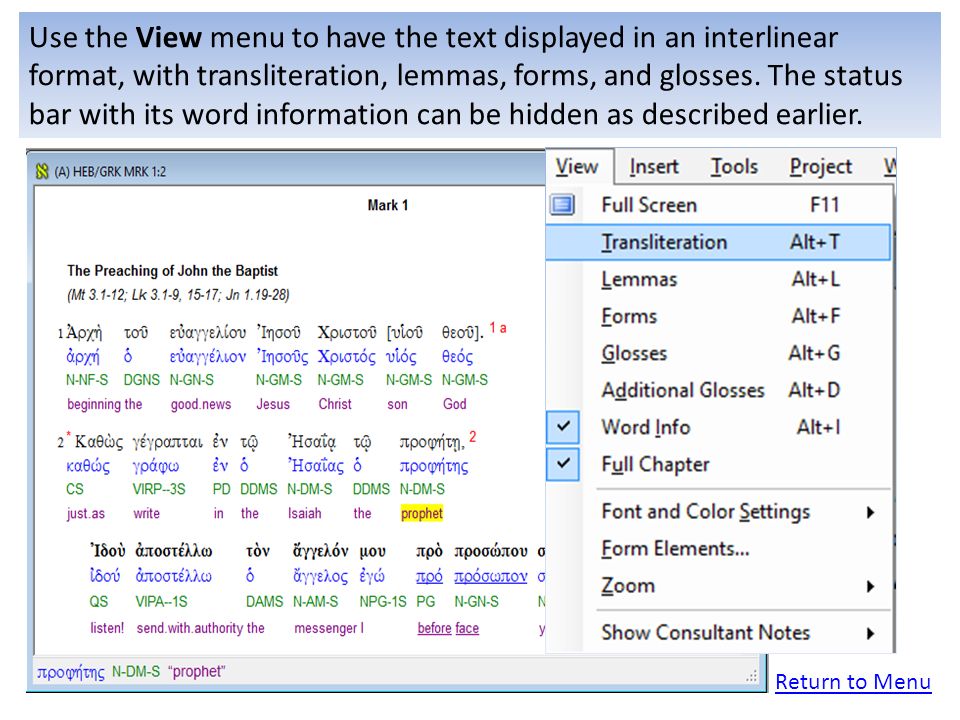Image resolution: width=960 pixels, height=720 pixels.
Task: Choose Transliteration from the View menu
Action: point(718,242)
